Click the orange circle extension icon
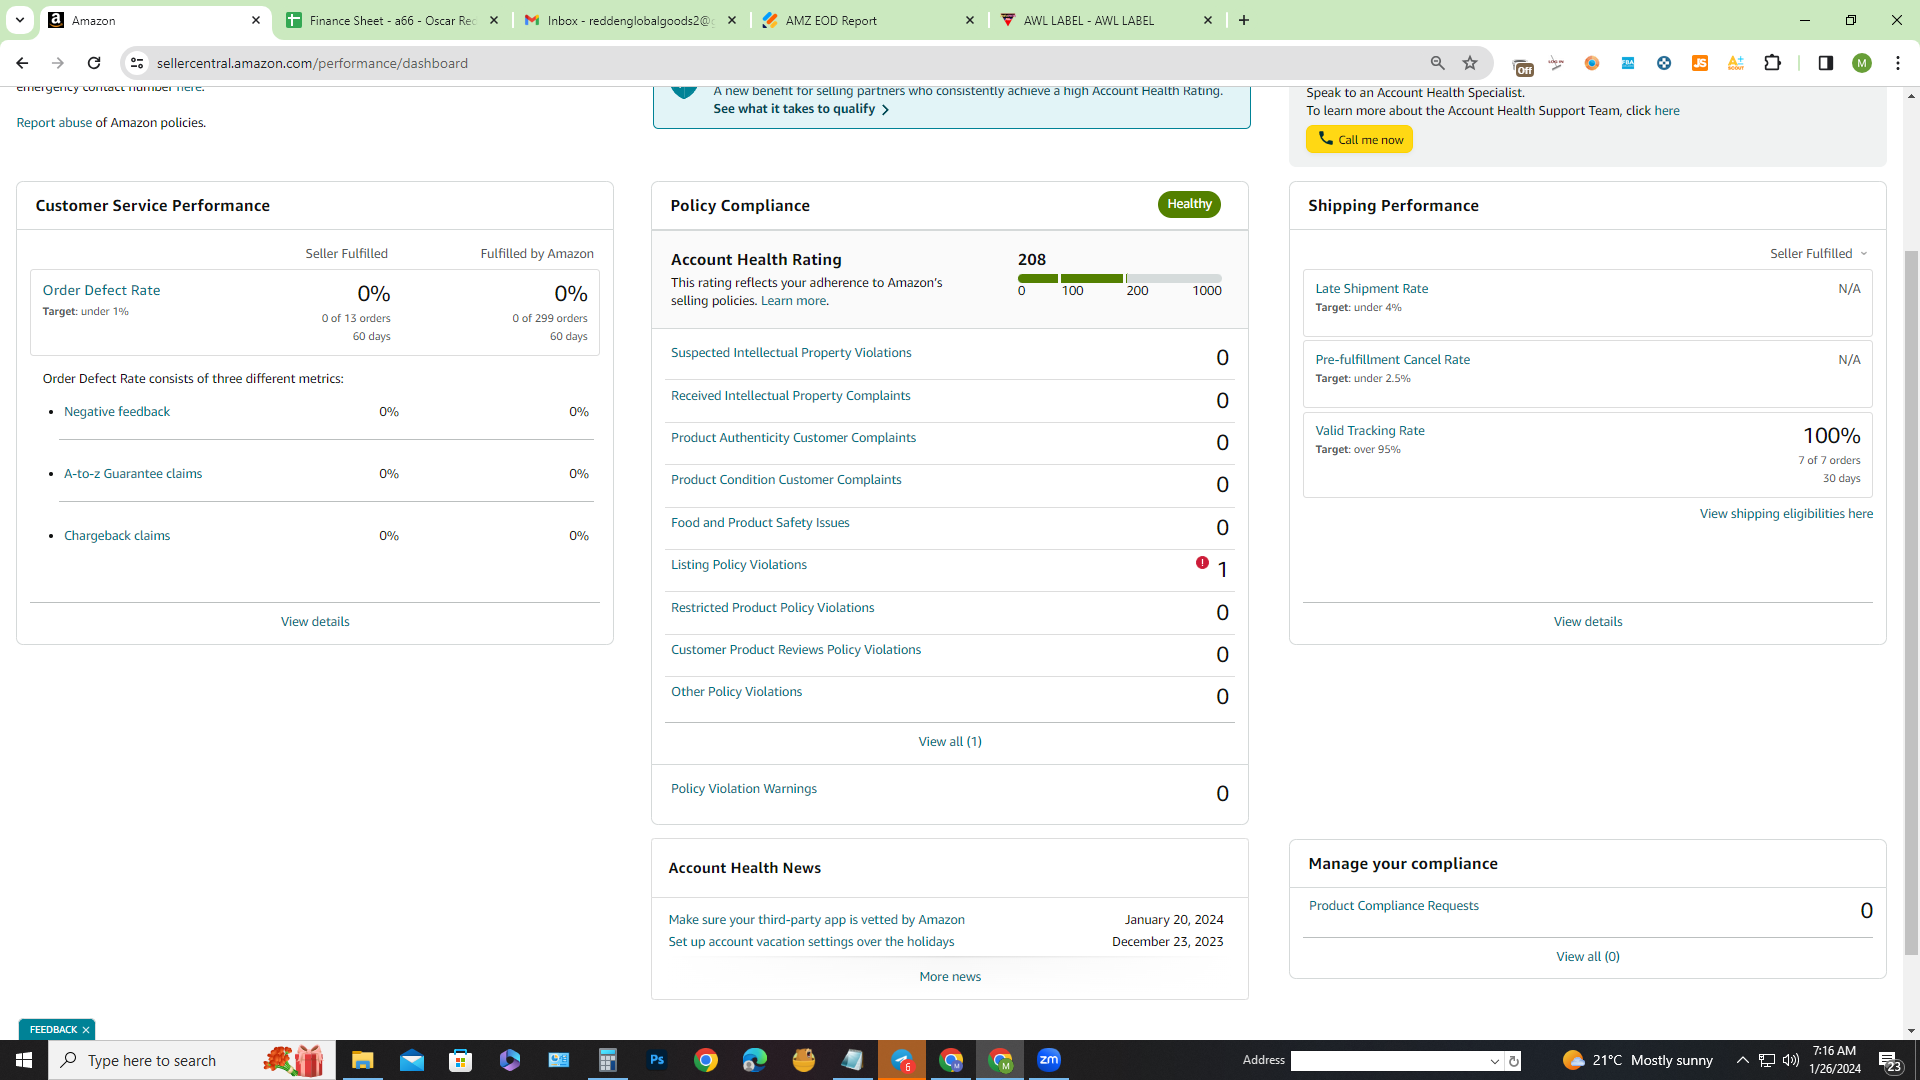The image size is (1920, 1080). point(1592,63)
